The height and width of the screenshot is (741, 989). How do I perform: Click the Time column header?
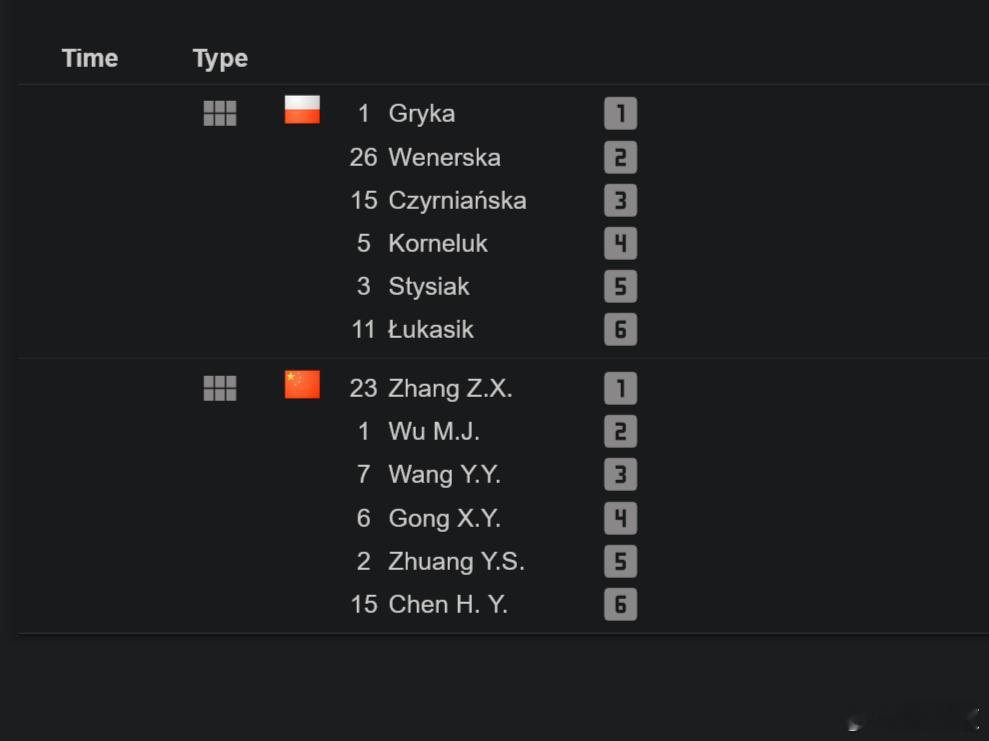(x=90, y=58)
